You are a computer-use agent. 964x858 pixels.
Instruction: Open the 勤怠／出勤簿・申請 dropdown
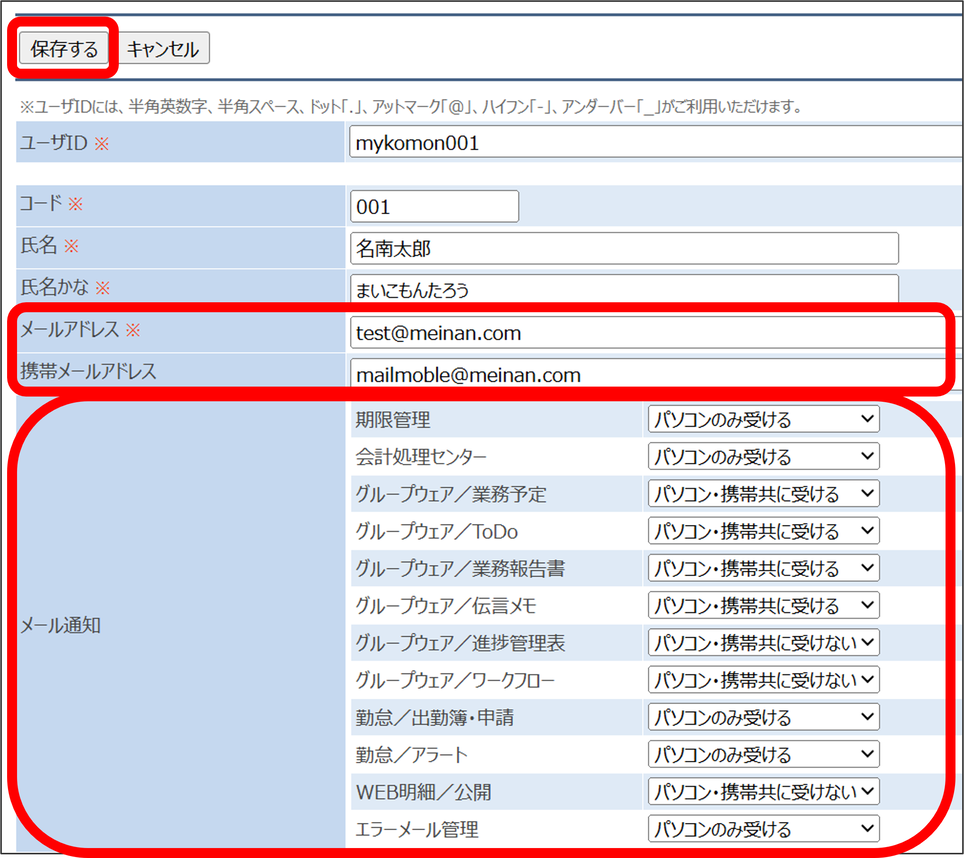click(x=763, y=717)
